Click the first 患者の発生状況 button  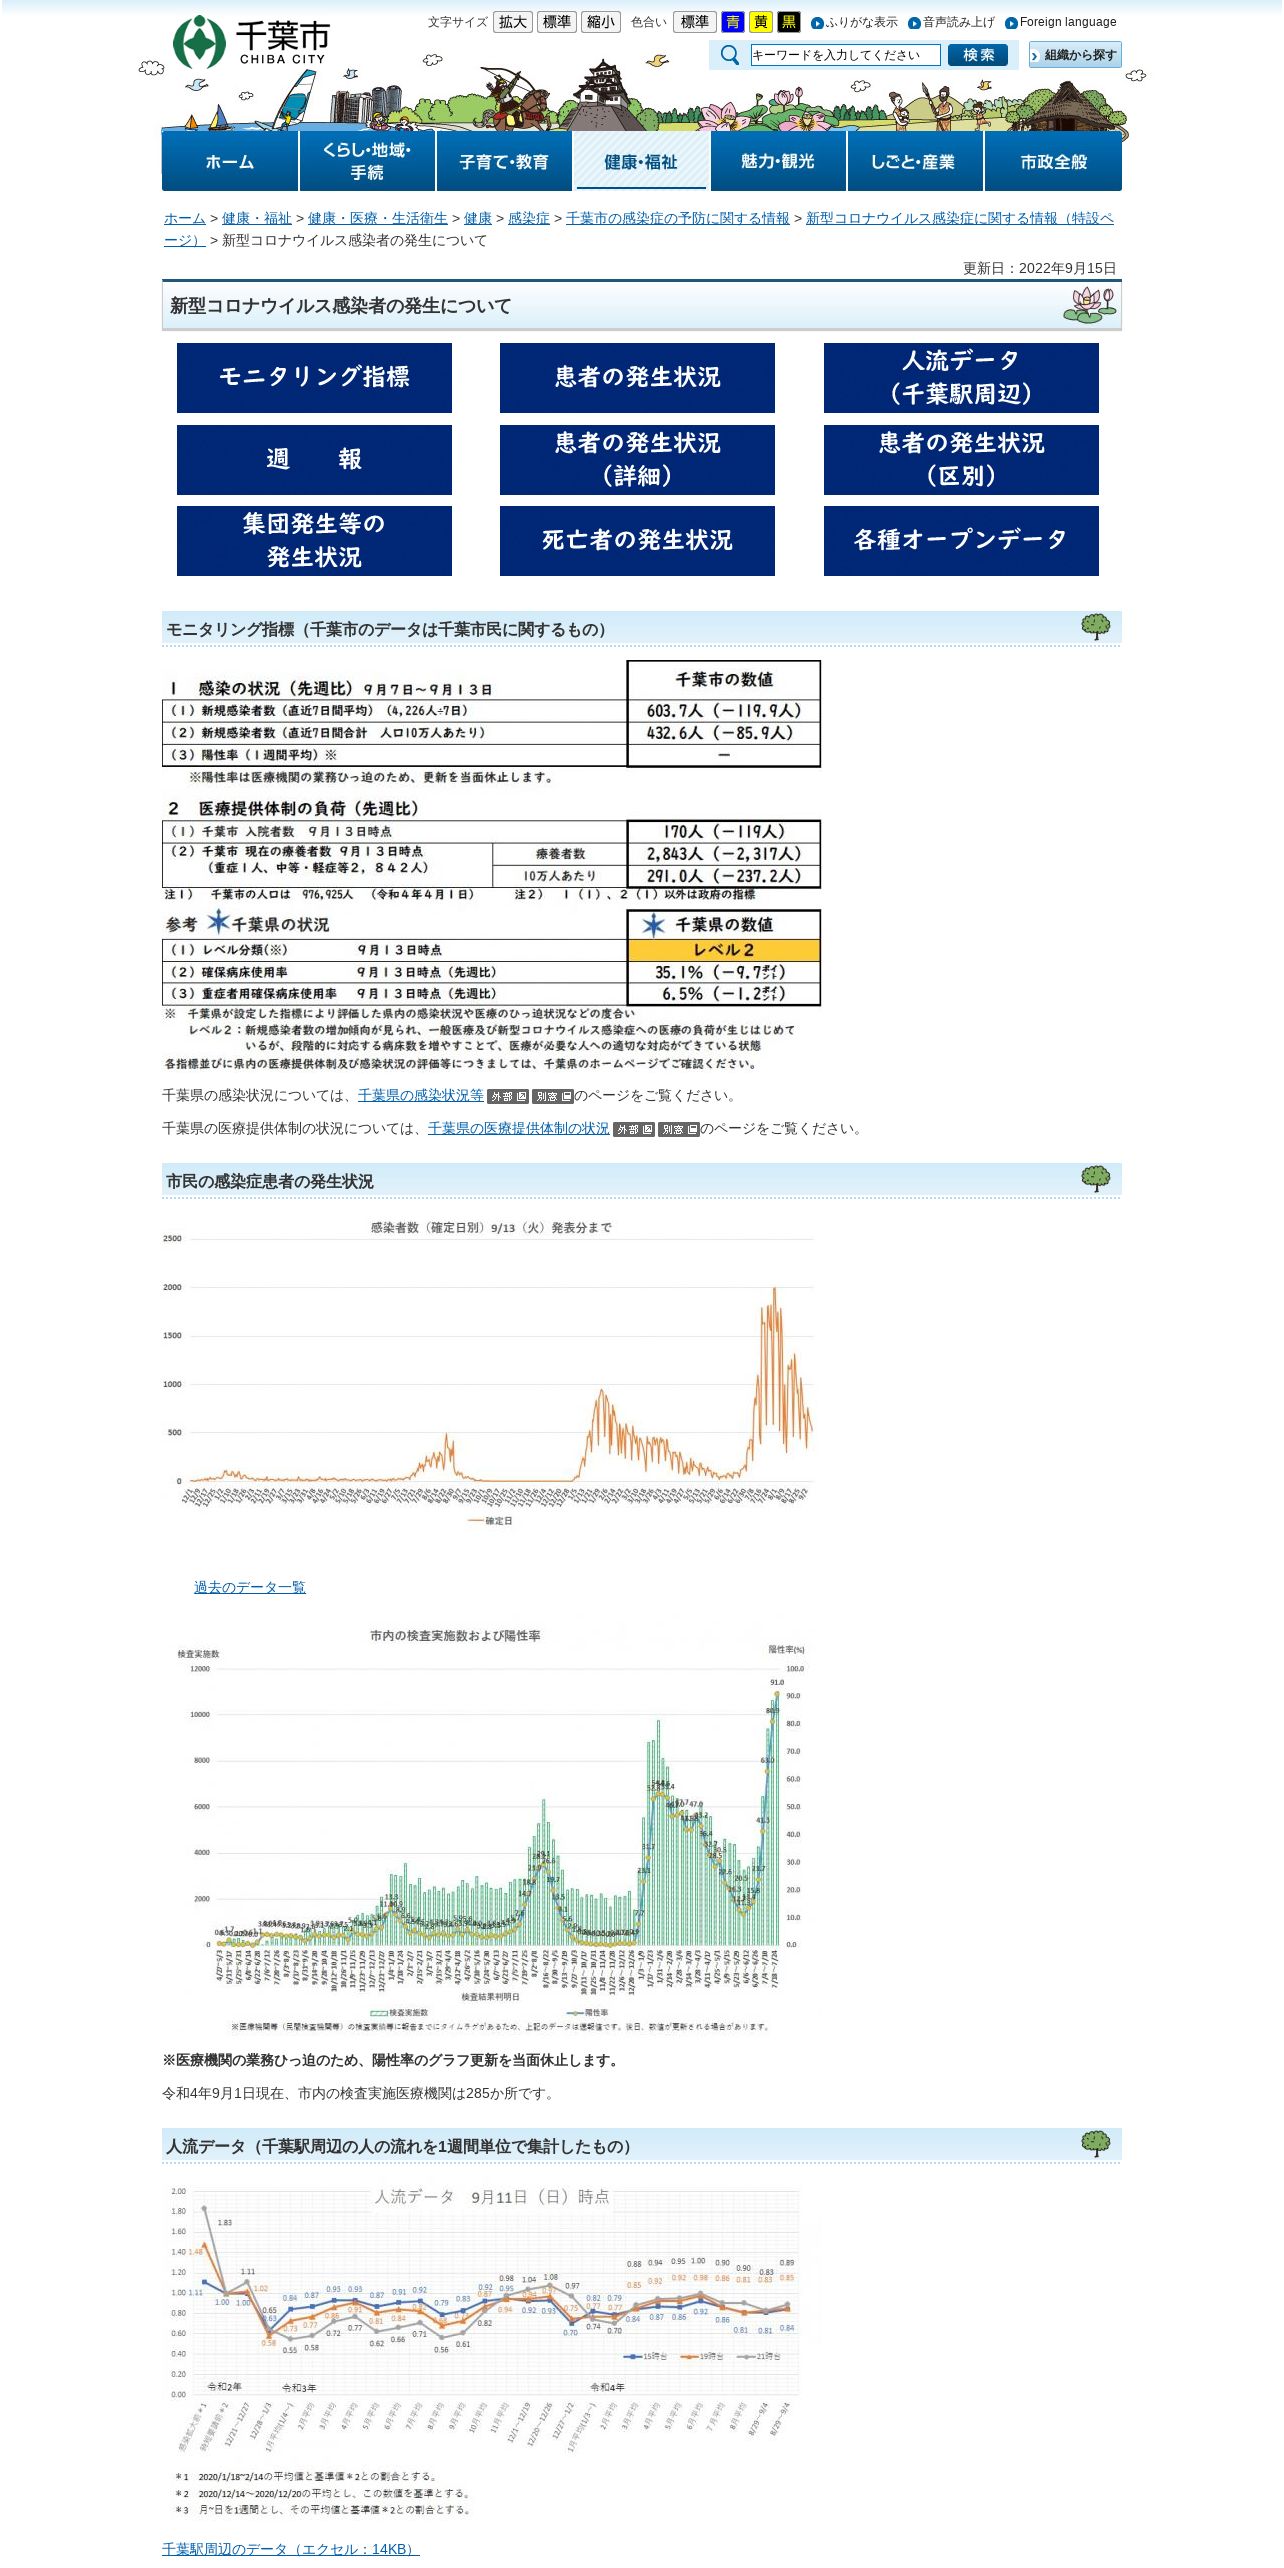637,378
